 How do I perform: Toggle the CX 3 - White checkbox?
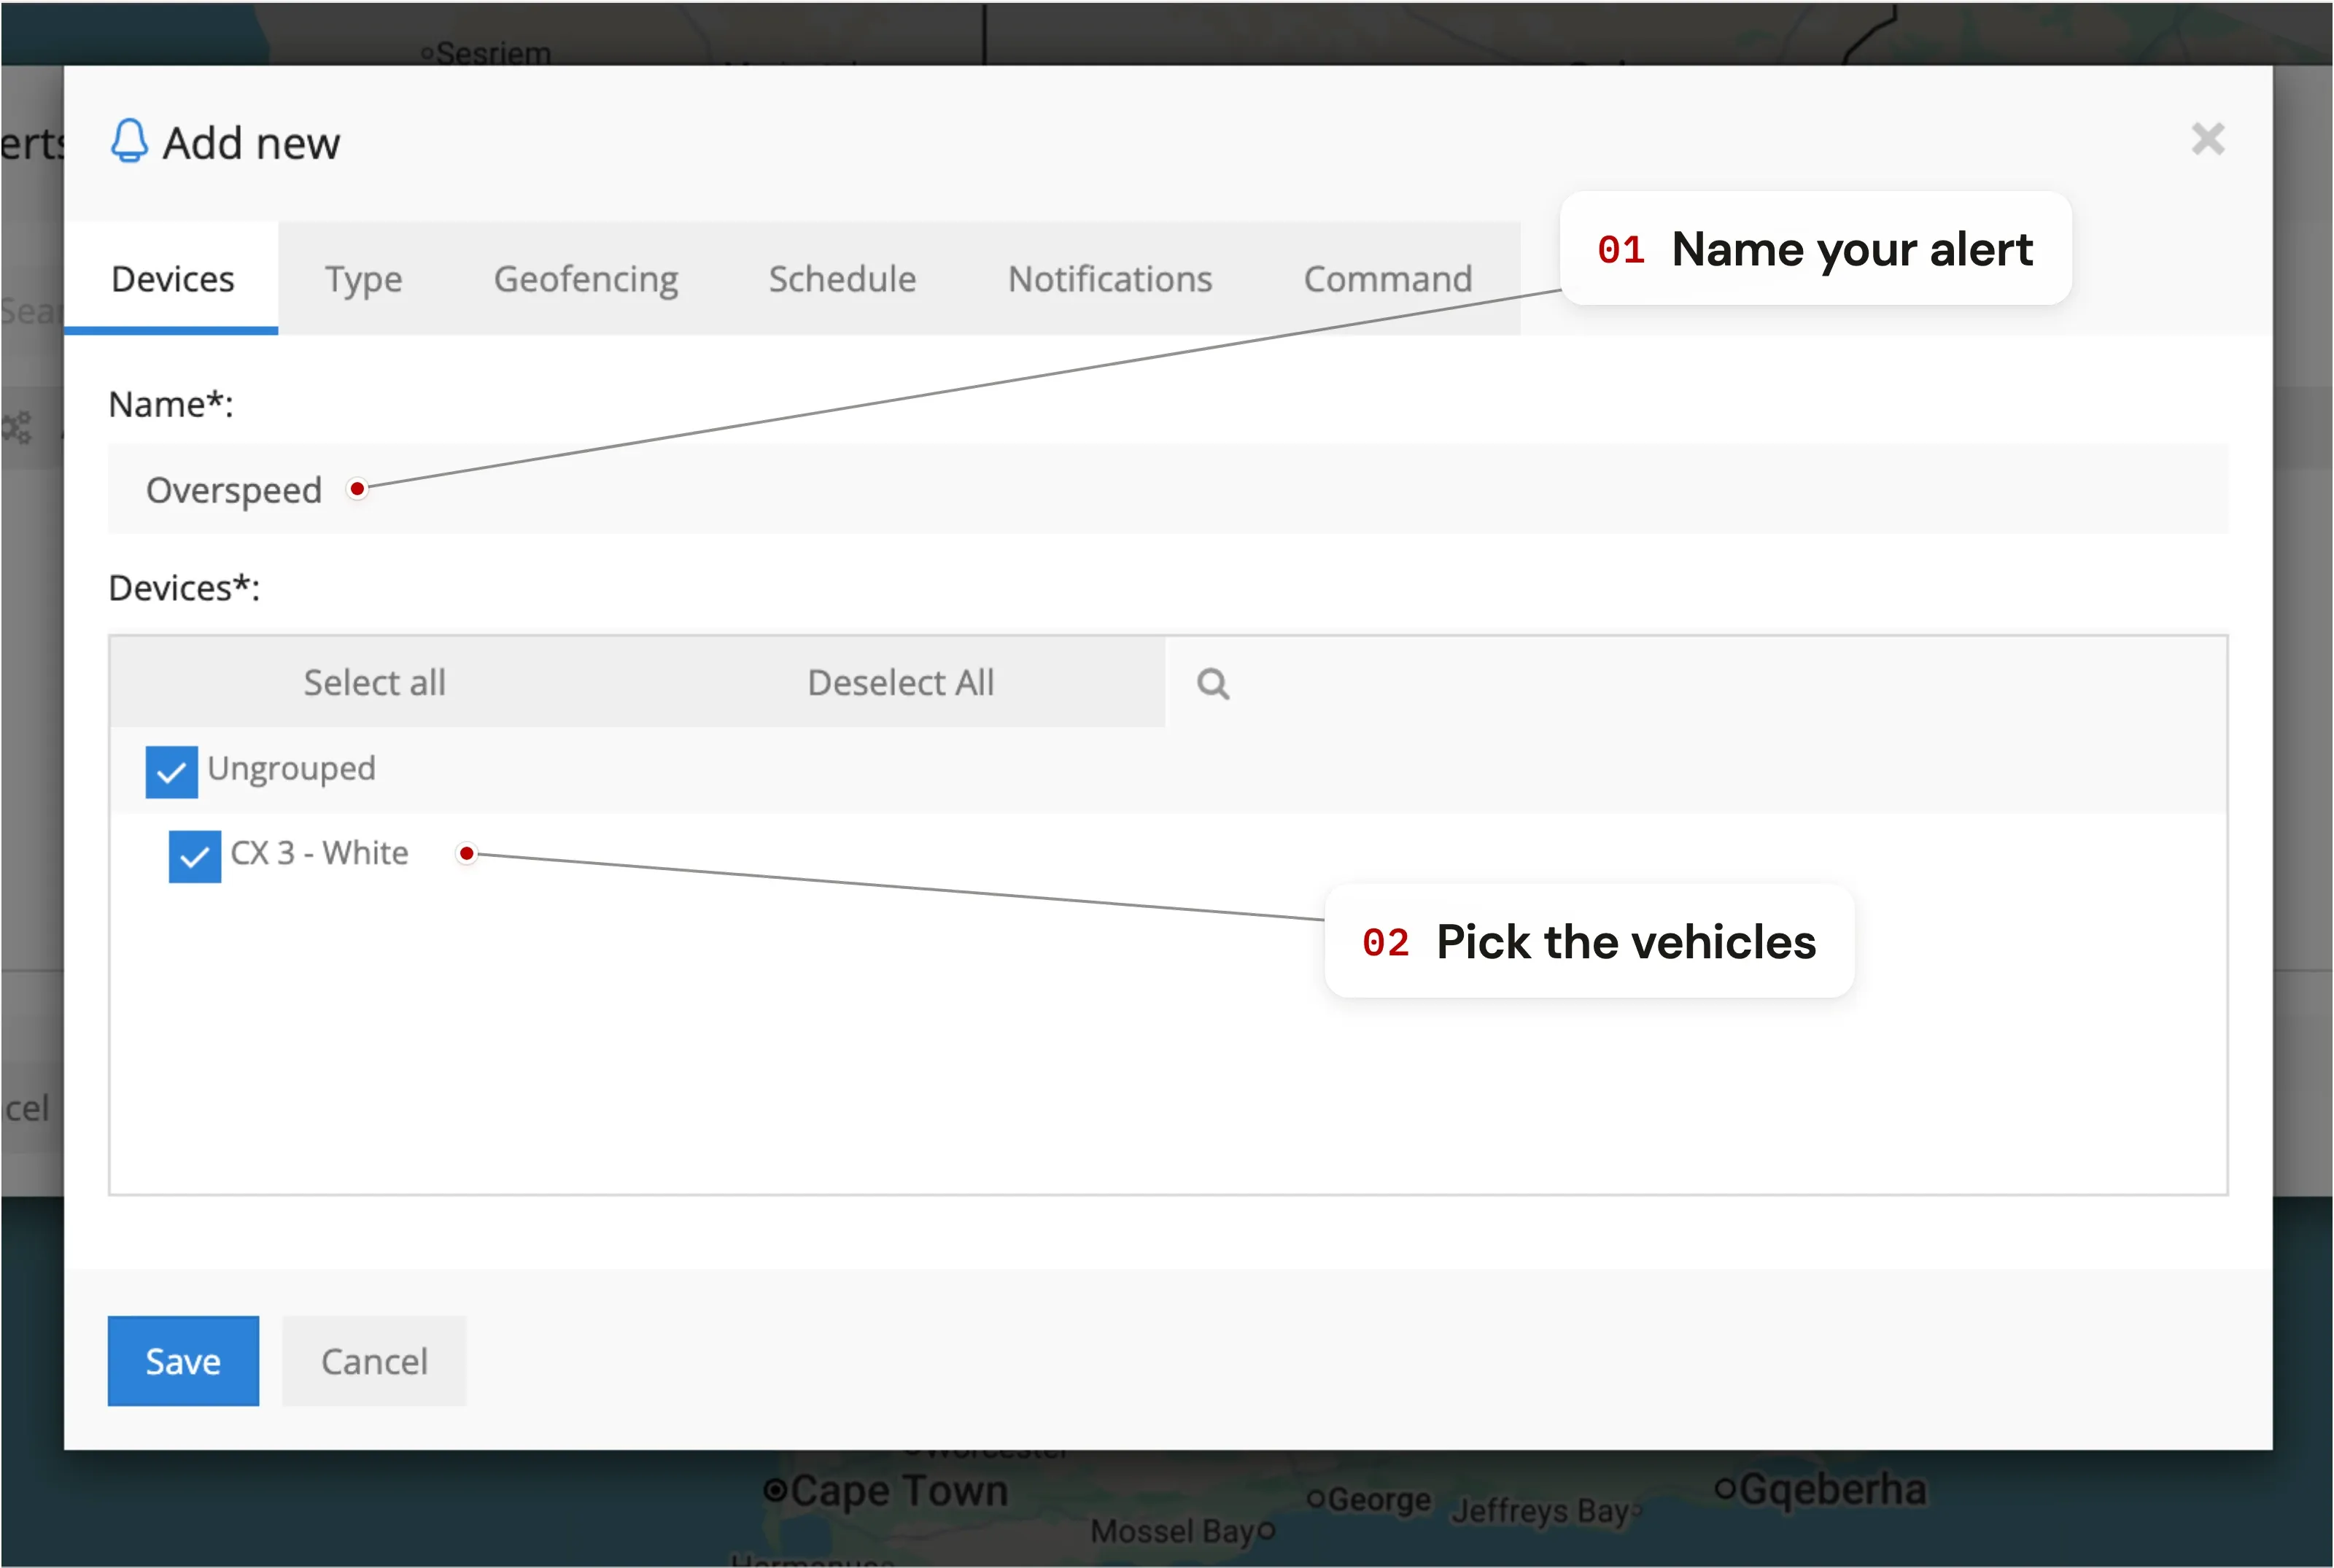pos(195,857)
